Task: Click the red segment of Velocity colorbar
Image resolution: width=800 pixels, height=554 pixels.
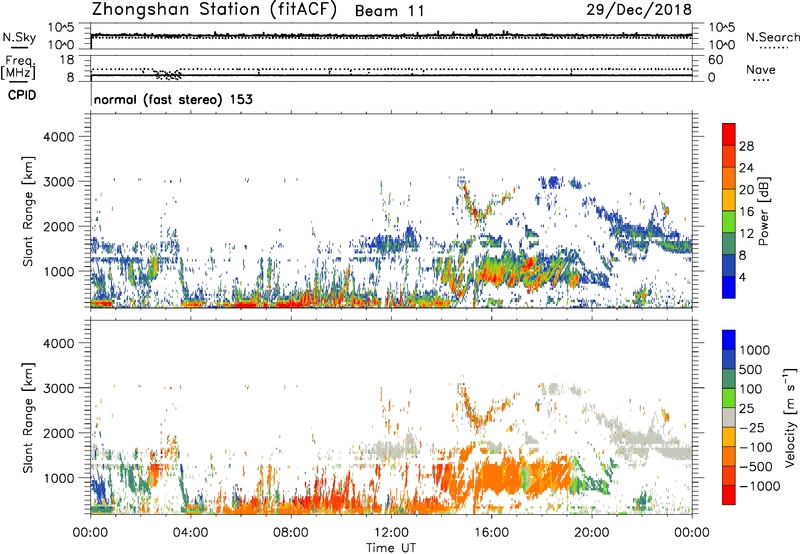Action: point(729,495)
